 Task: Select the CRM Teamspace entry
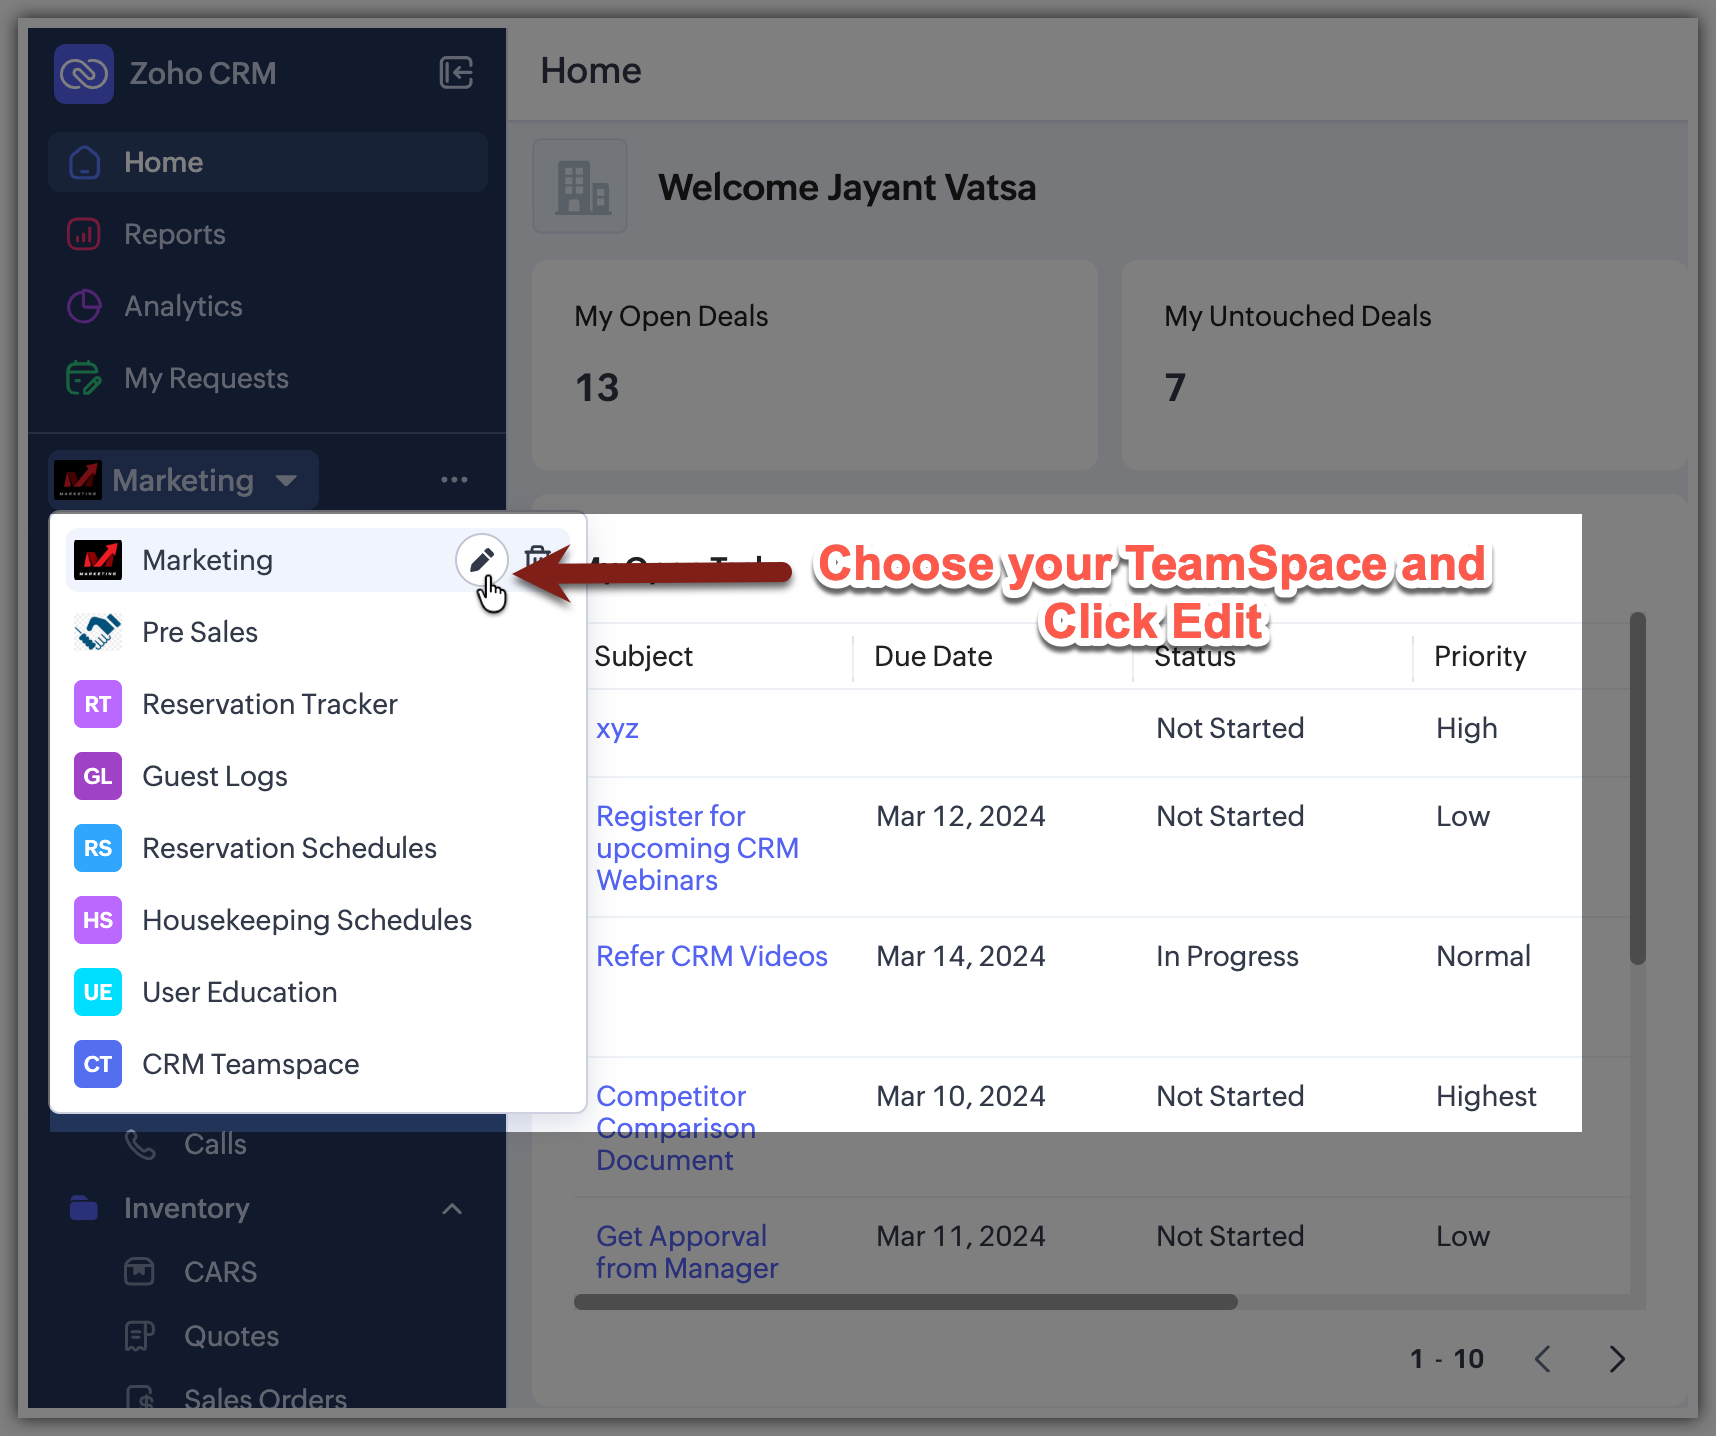point(318,1064)
